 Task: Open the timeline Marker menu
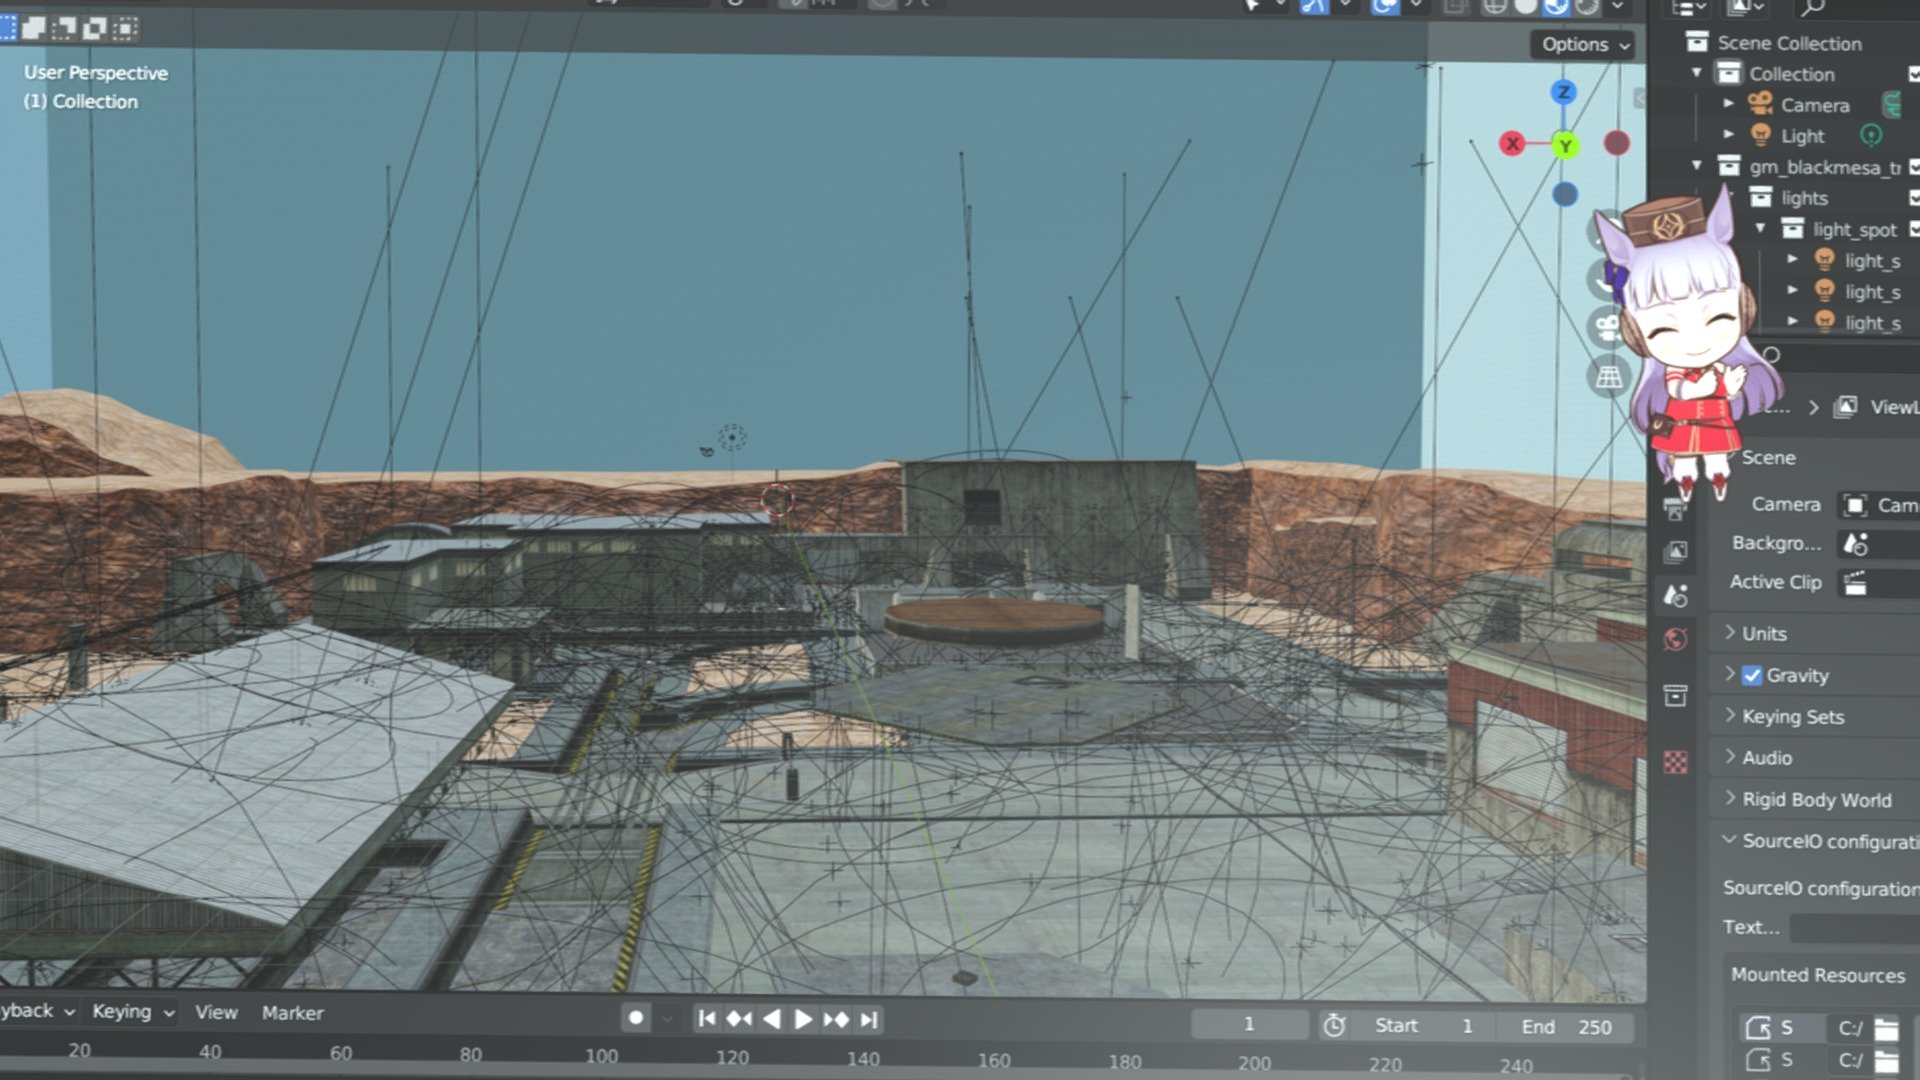(x=292, y=1013)
